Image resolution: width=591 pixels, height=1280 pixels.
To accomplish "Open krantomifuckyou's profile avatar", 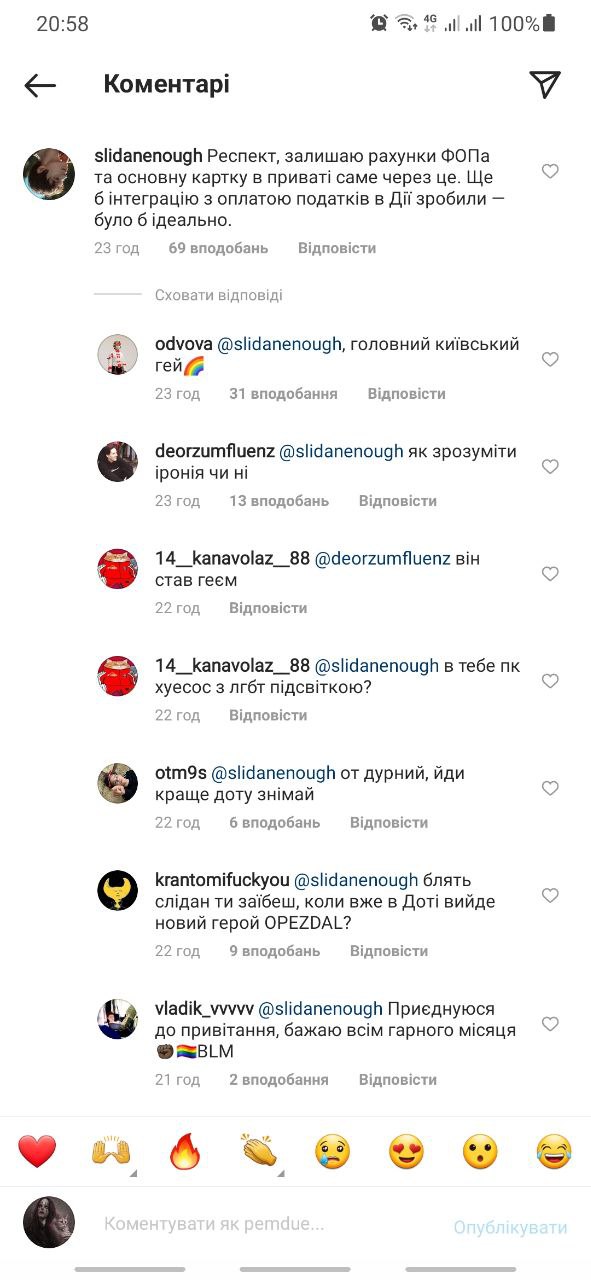I will tap(117, 890).
